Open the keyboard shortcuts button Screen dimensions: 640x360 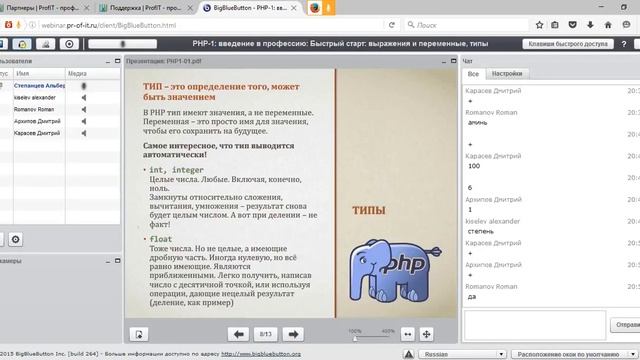click(568, 44)
